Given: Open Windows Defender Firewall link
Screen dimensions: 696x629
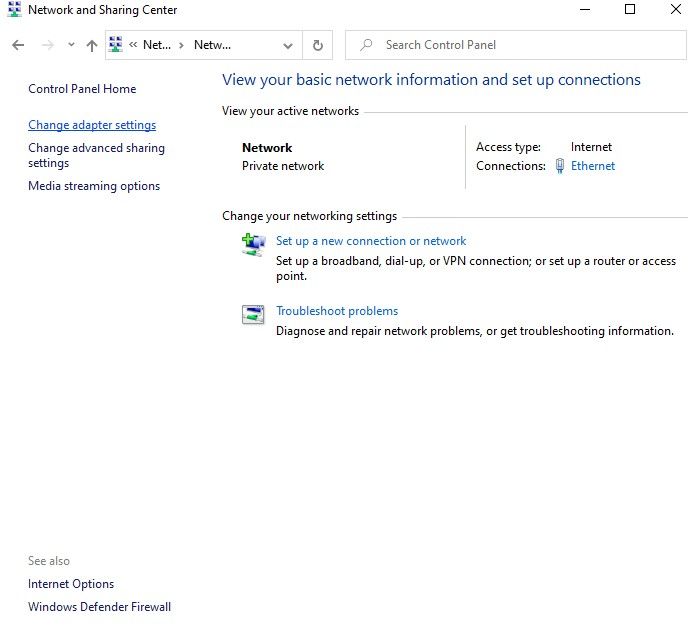Looking at the screenshot, I should tap(99, 607).
